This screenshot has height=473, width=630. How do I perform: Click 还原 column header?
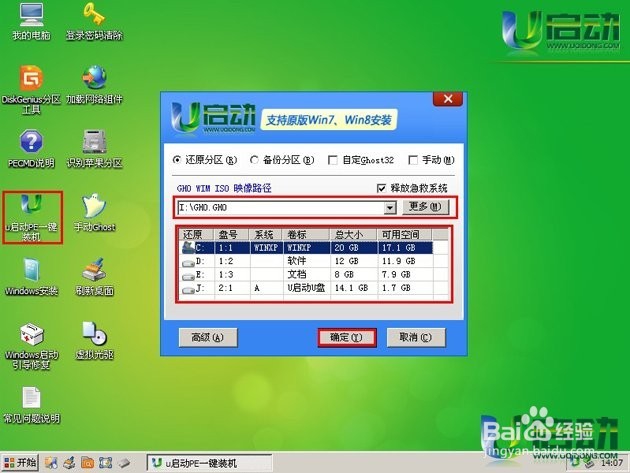[x=197, y=234]
